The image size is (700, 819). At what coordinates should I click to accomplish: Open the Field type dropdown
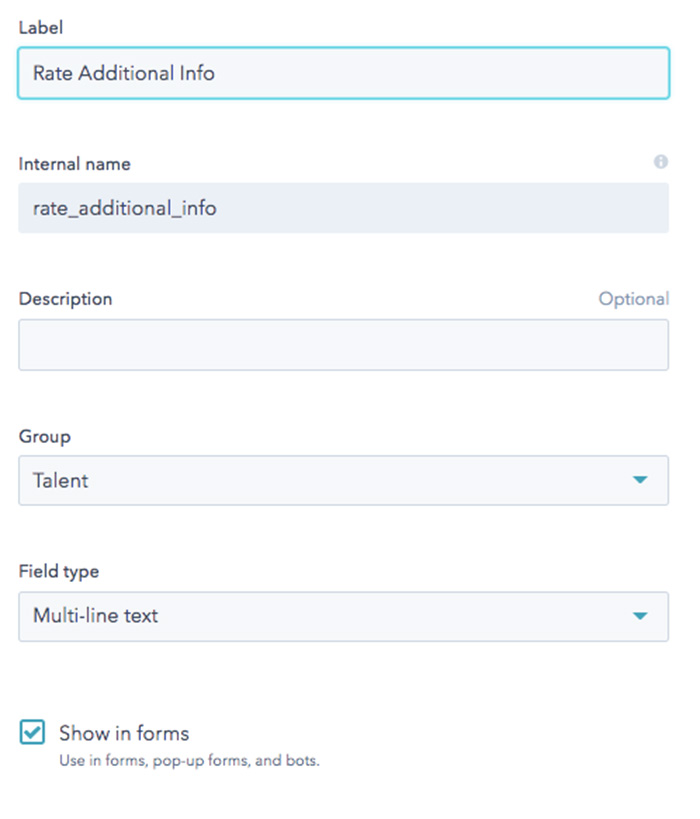coord(344,616)
